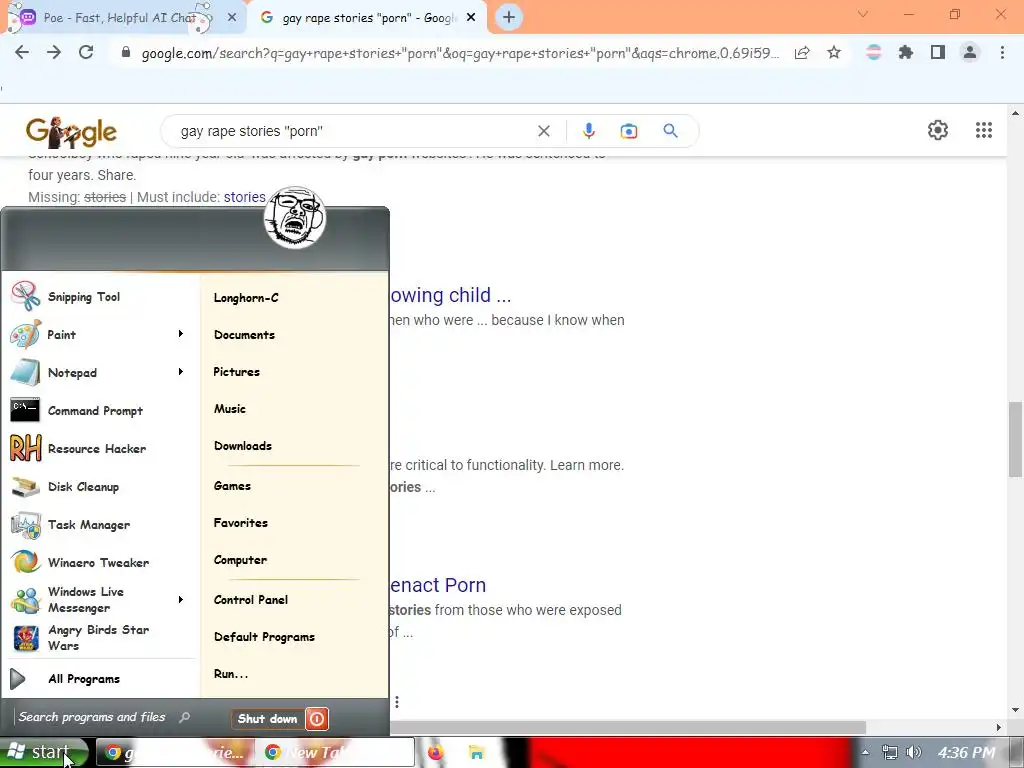Open File Explorer from the taskbar
Image resolution: width=1024 pixels, height=768 pixels.
pos(477,753)
